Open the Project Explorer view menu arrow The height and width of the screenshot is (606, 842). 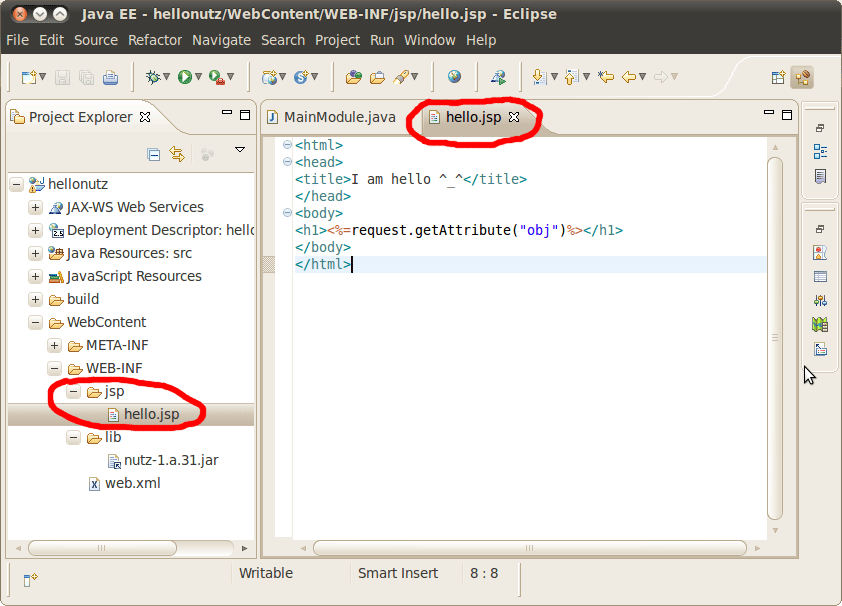tap(240, 150)
